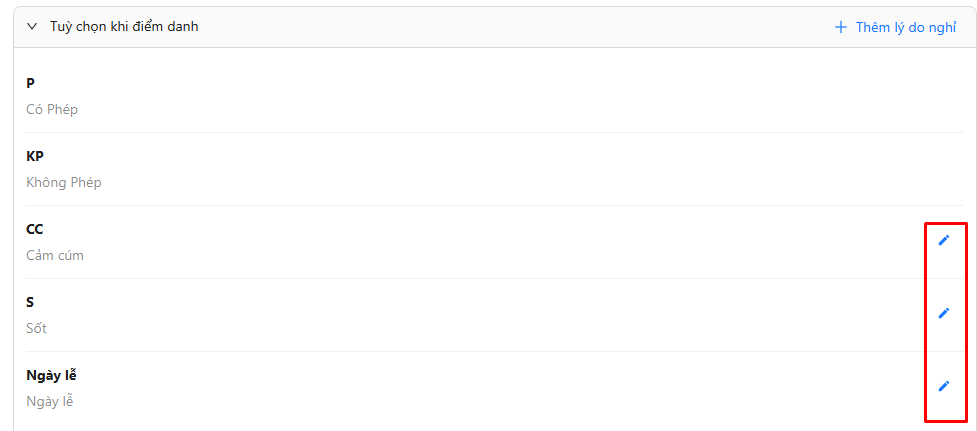The height and width of the screenshot is (431, 977).
Task: Select the bold "P" code label
Action: [31, 83]
